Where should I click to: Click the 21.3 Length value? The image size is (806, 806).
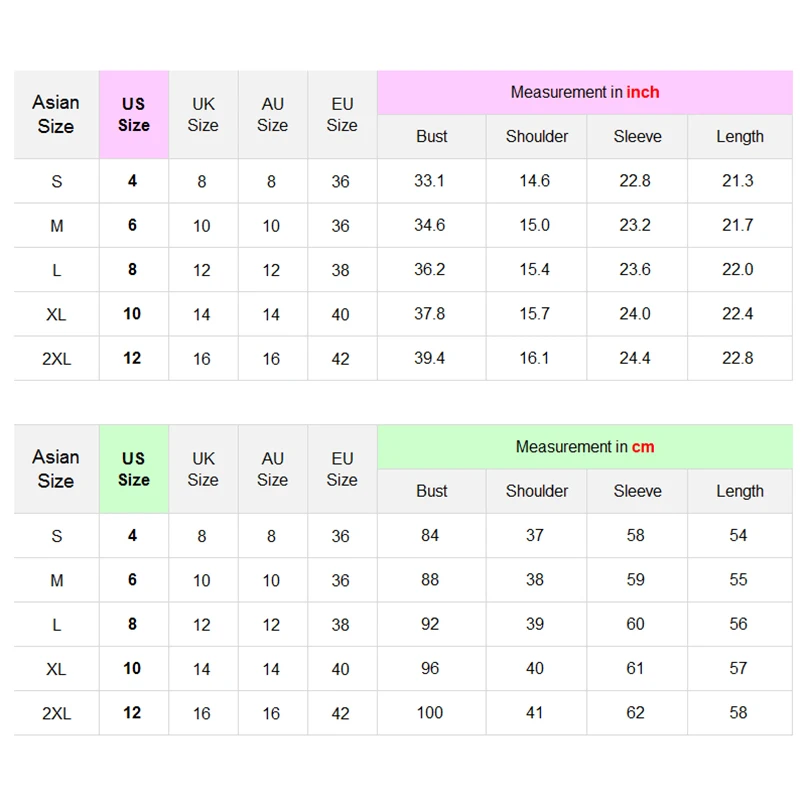pos(738,181)
